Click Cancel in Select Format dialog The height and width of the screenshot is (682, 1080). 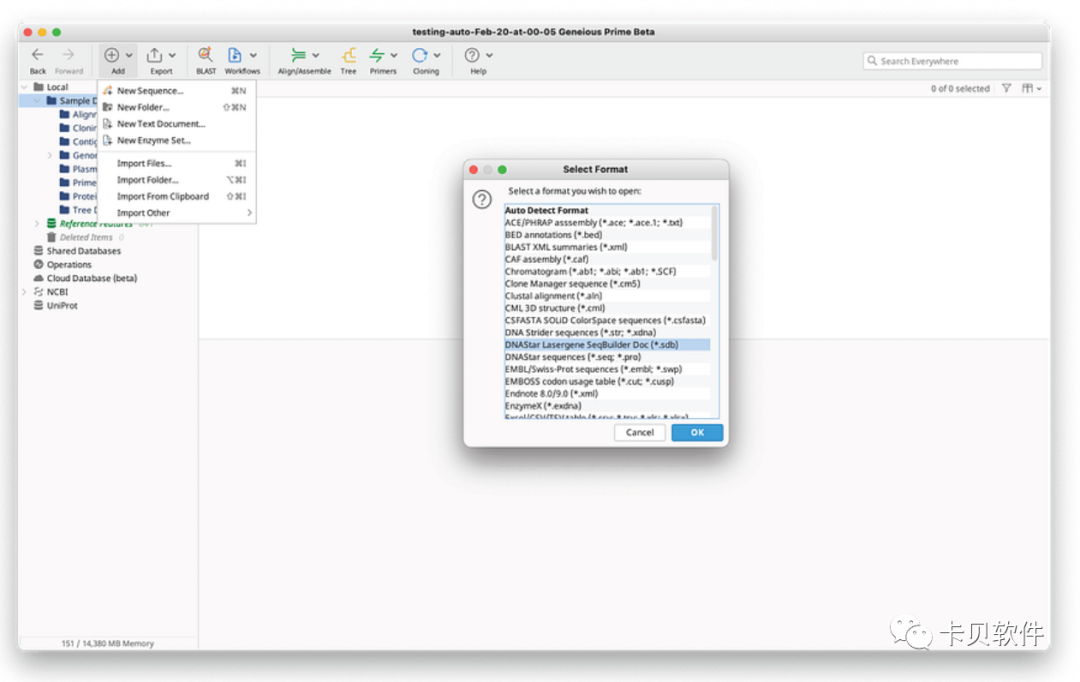[x=639, y=433]
